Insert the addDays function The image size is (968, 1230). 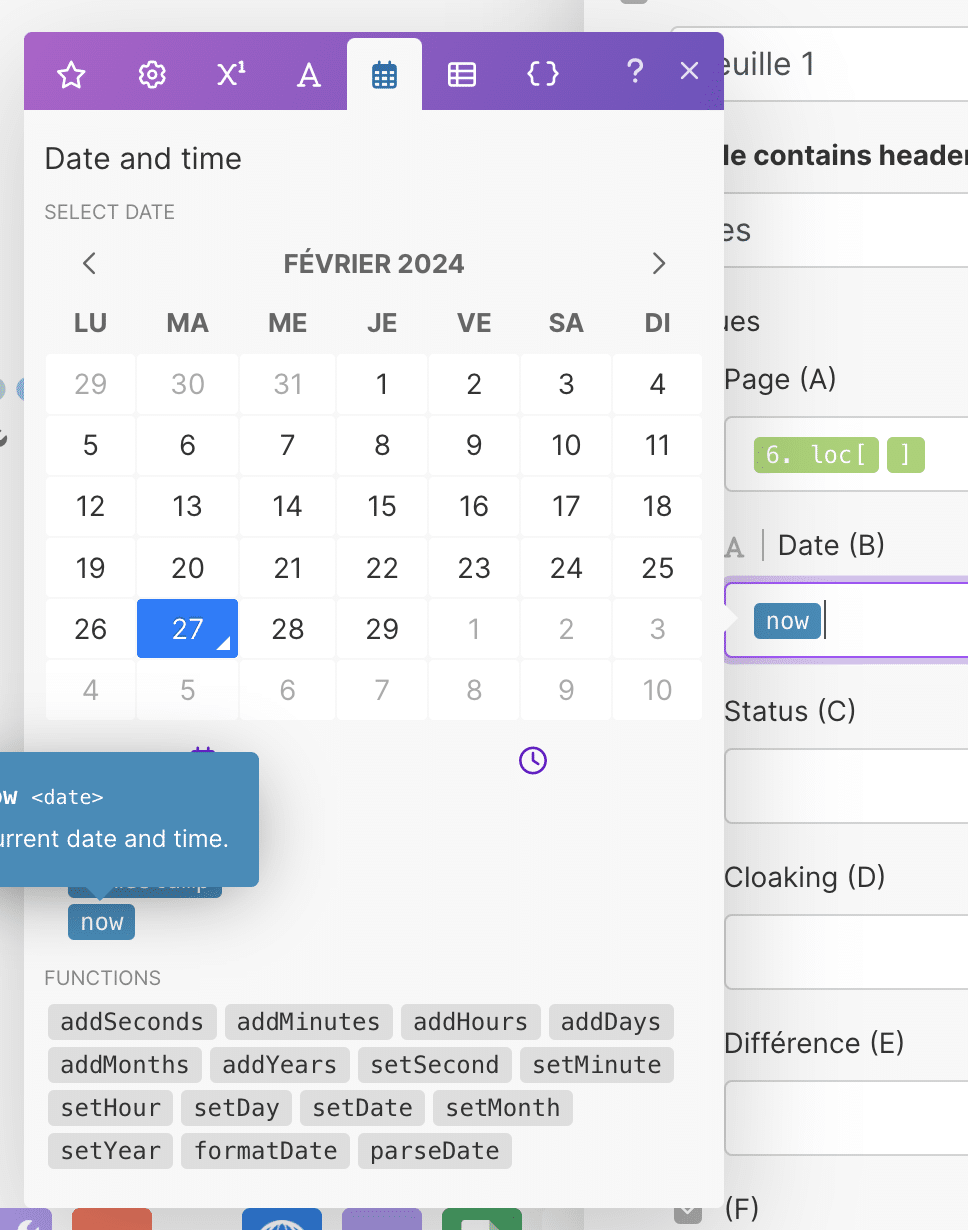pos(611,1022)
